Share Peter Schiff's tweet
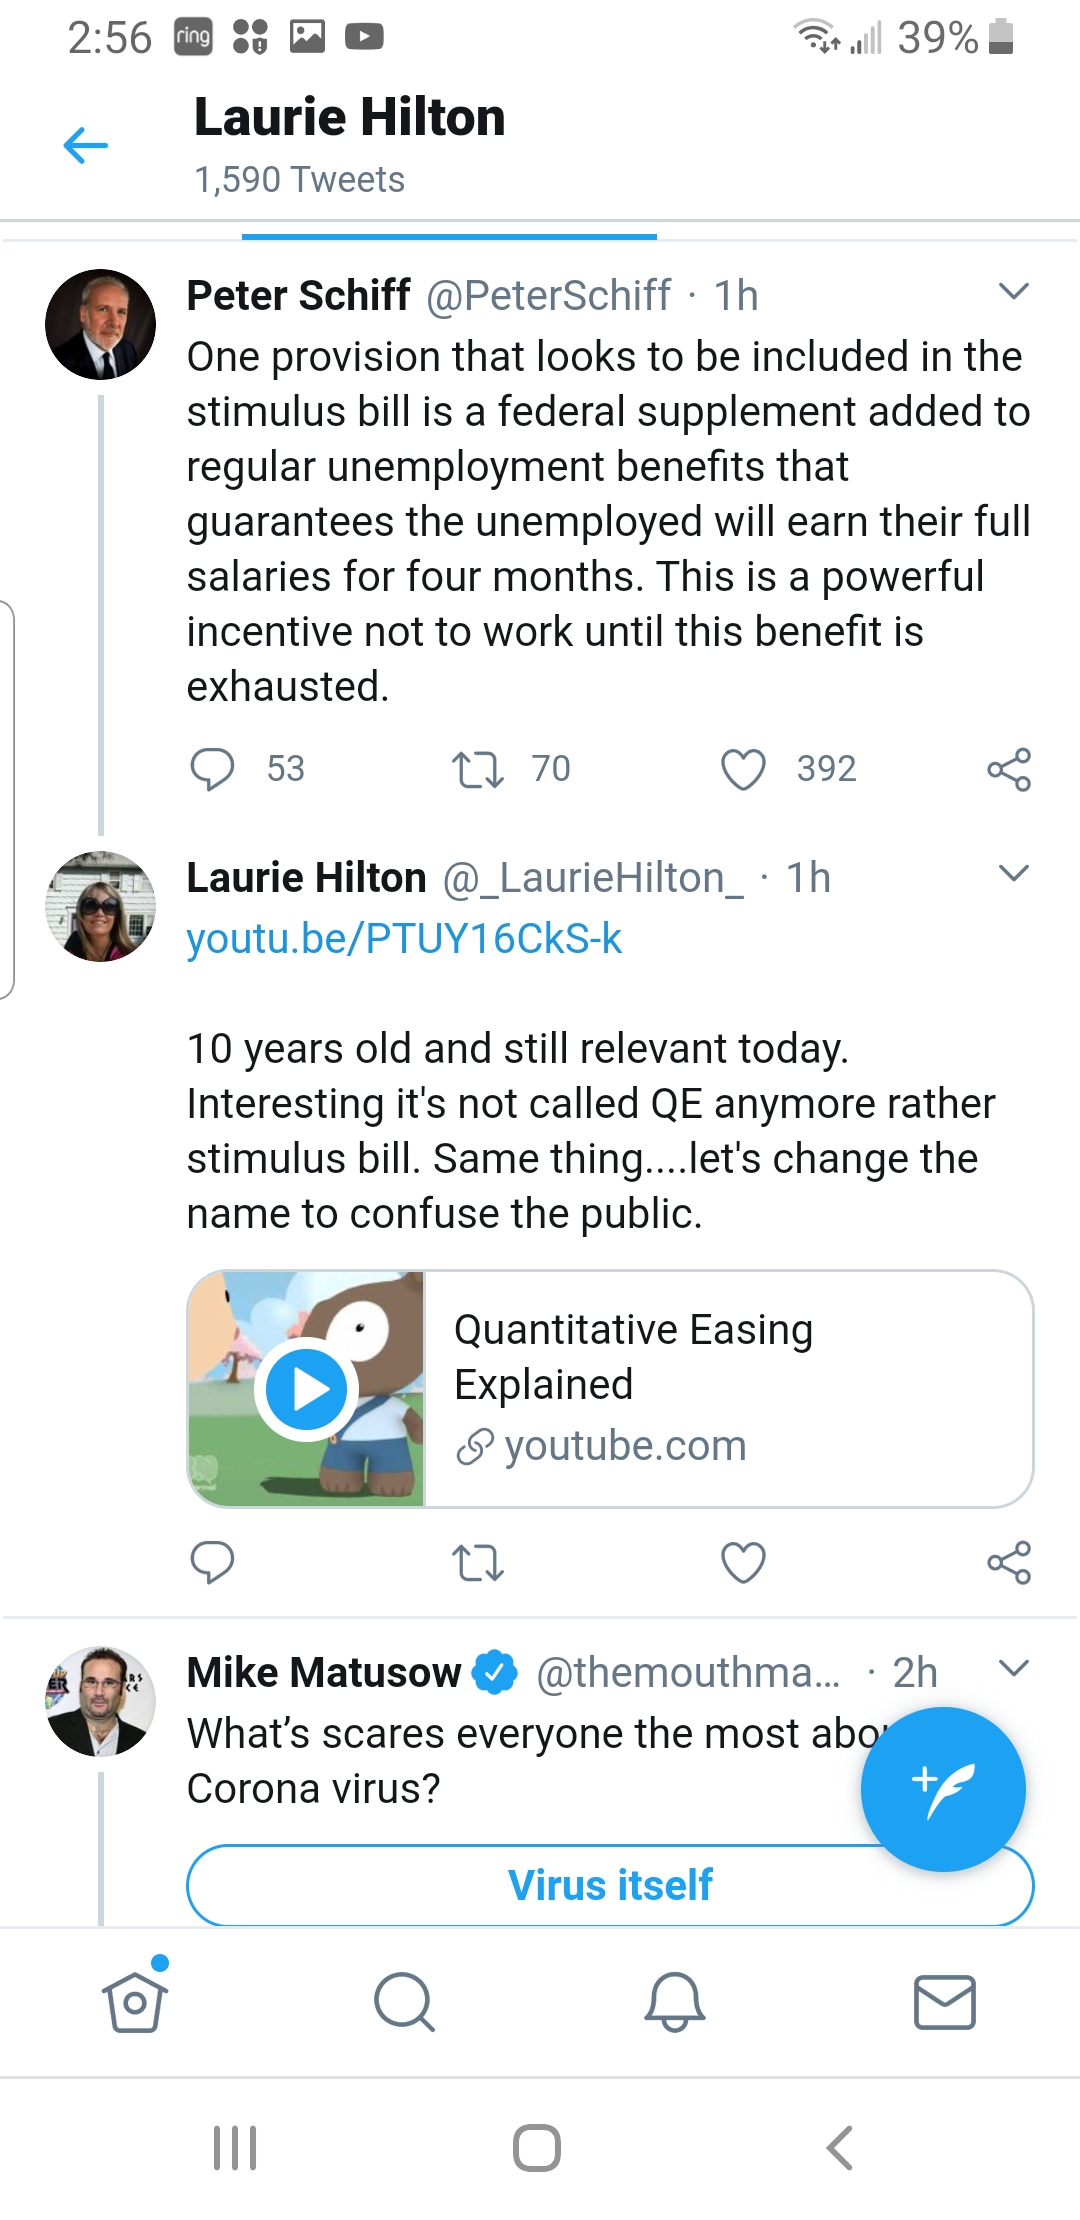The height and width of the screenshot is (2220, 1080). pyautogui.click(x=1008, y=769)
